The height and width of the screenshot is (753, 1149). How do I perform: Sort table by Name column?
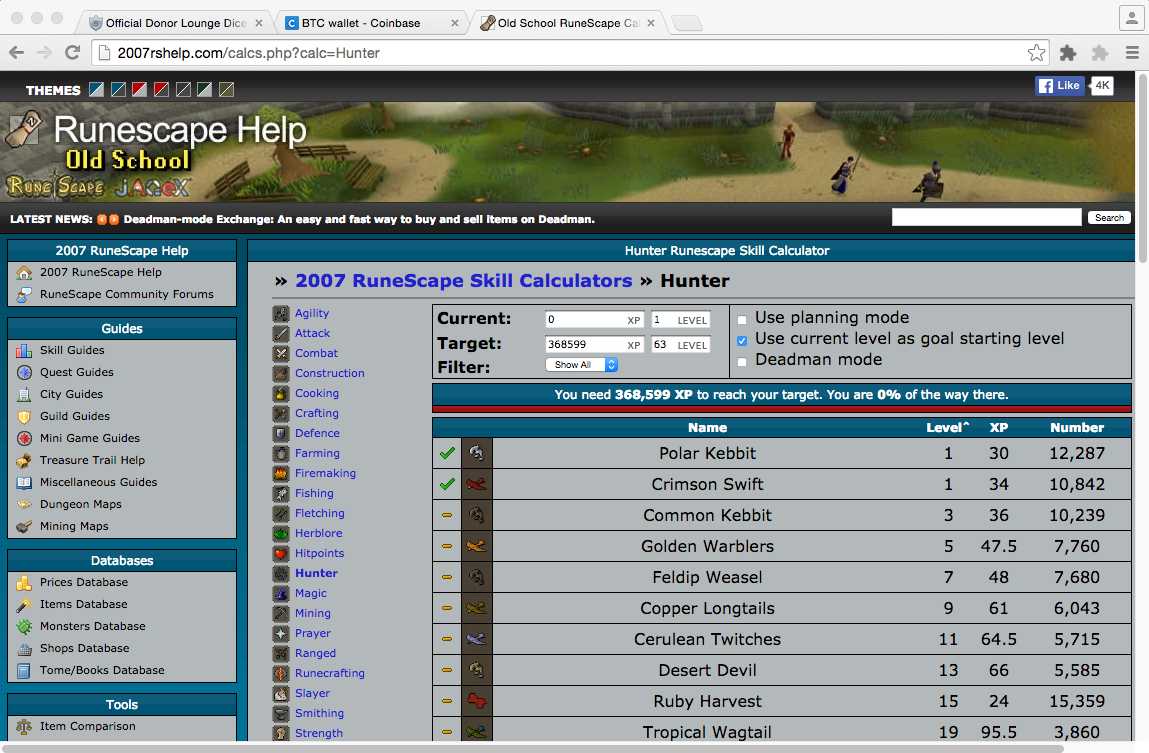(707, 428)
